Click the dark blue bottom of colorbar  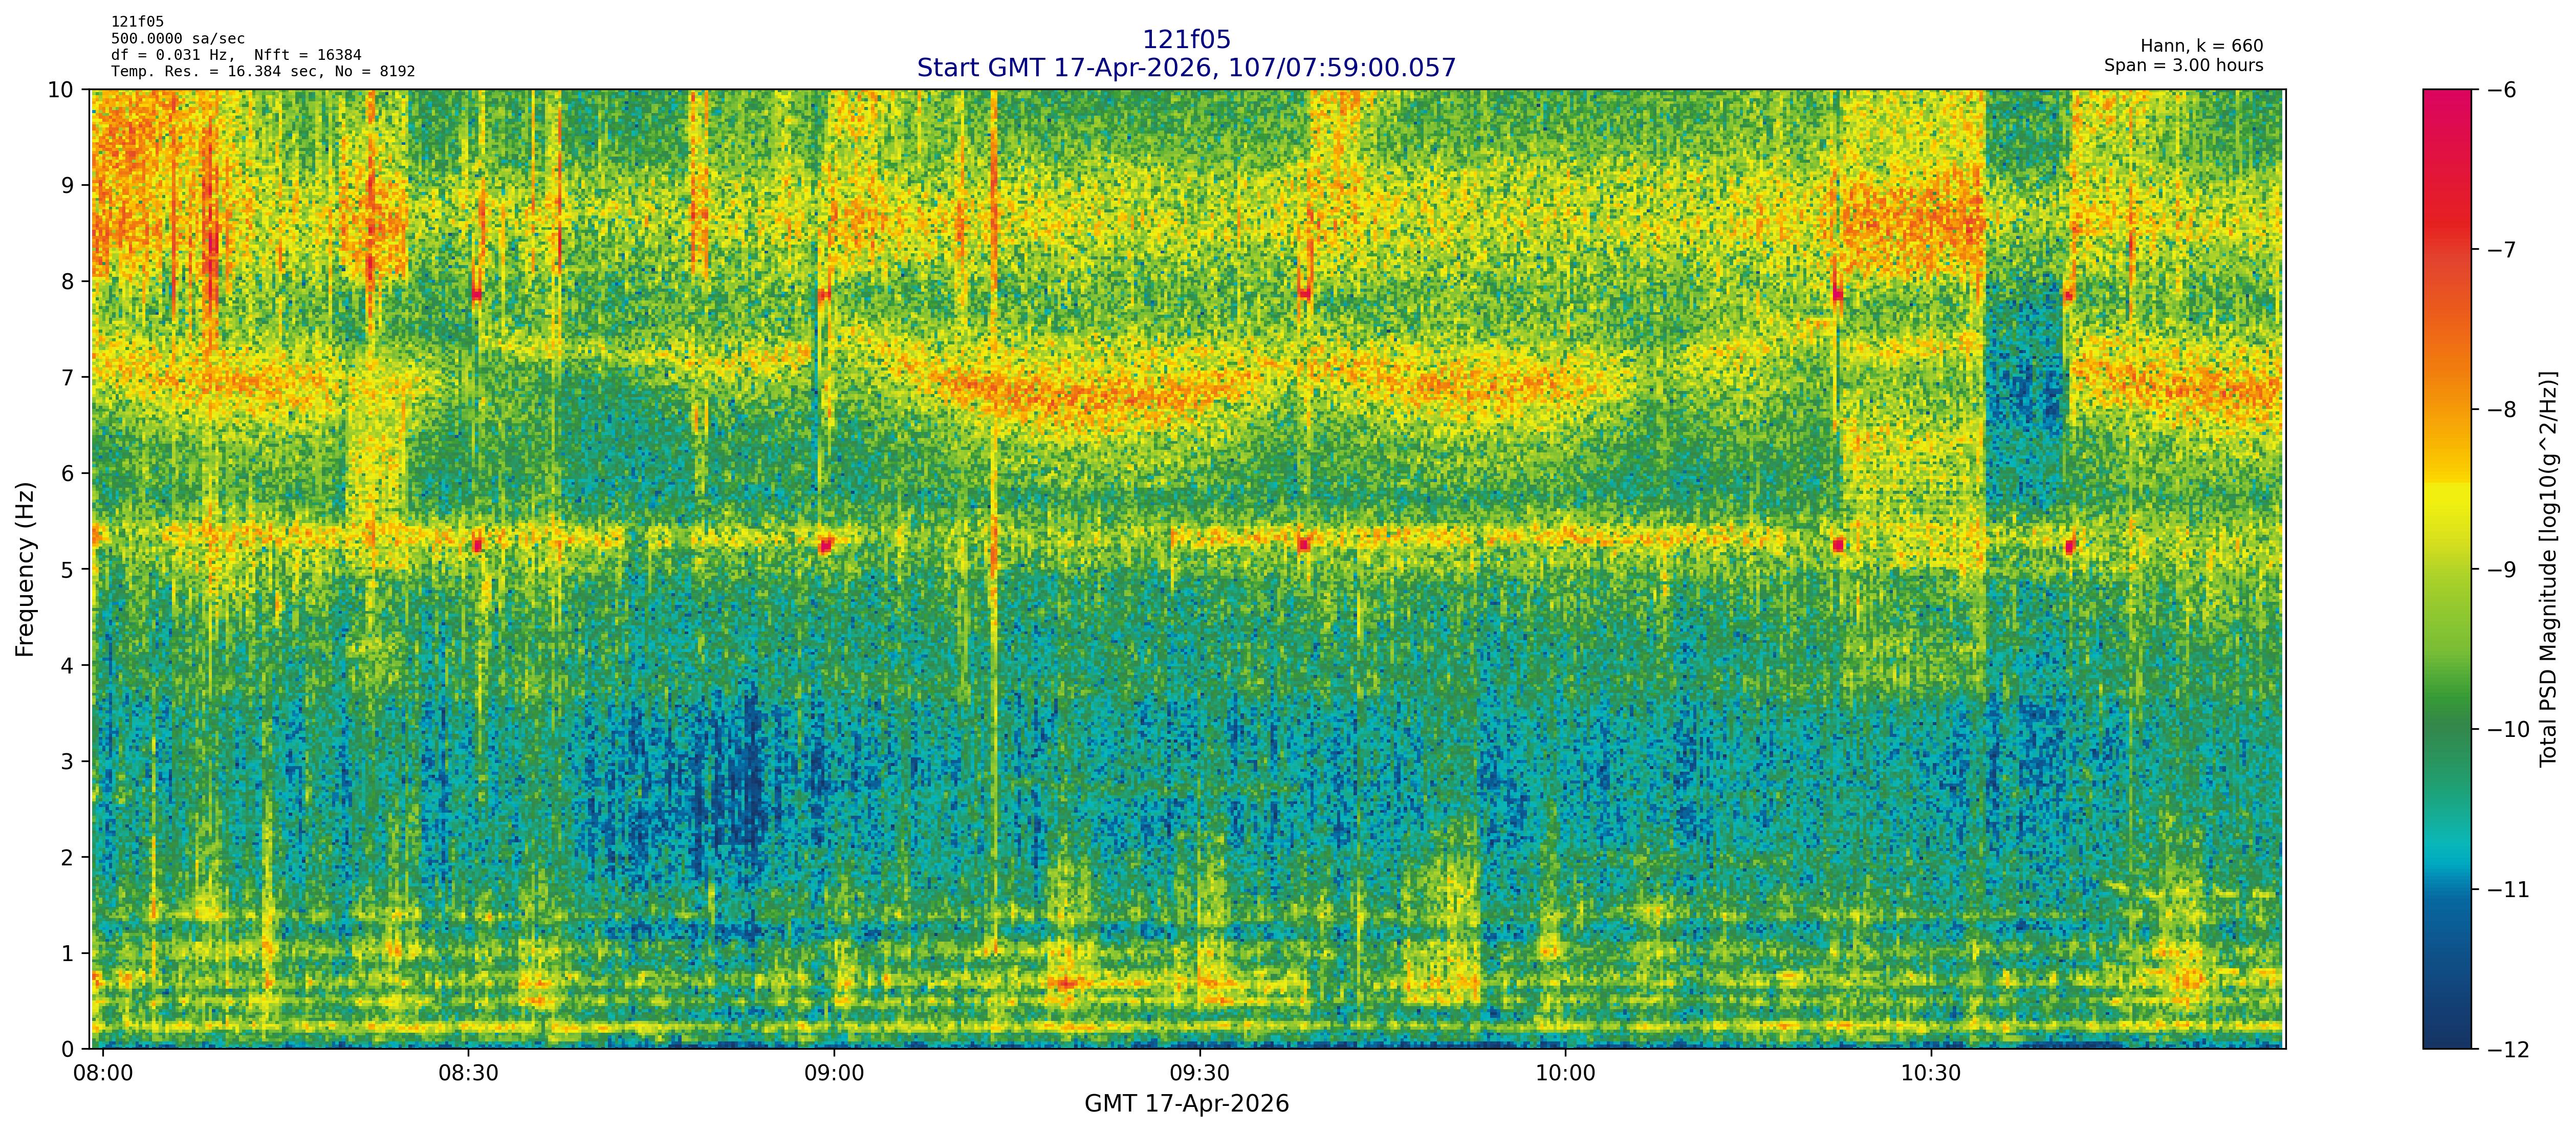(2446, 1030)
